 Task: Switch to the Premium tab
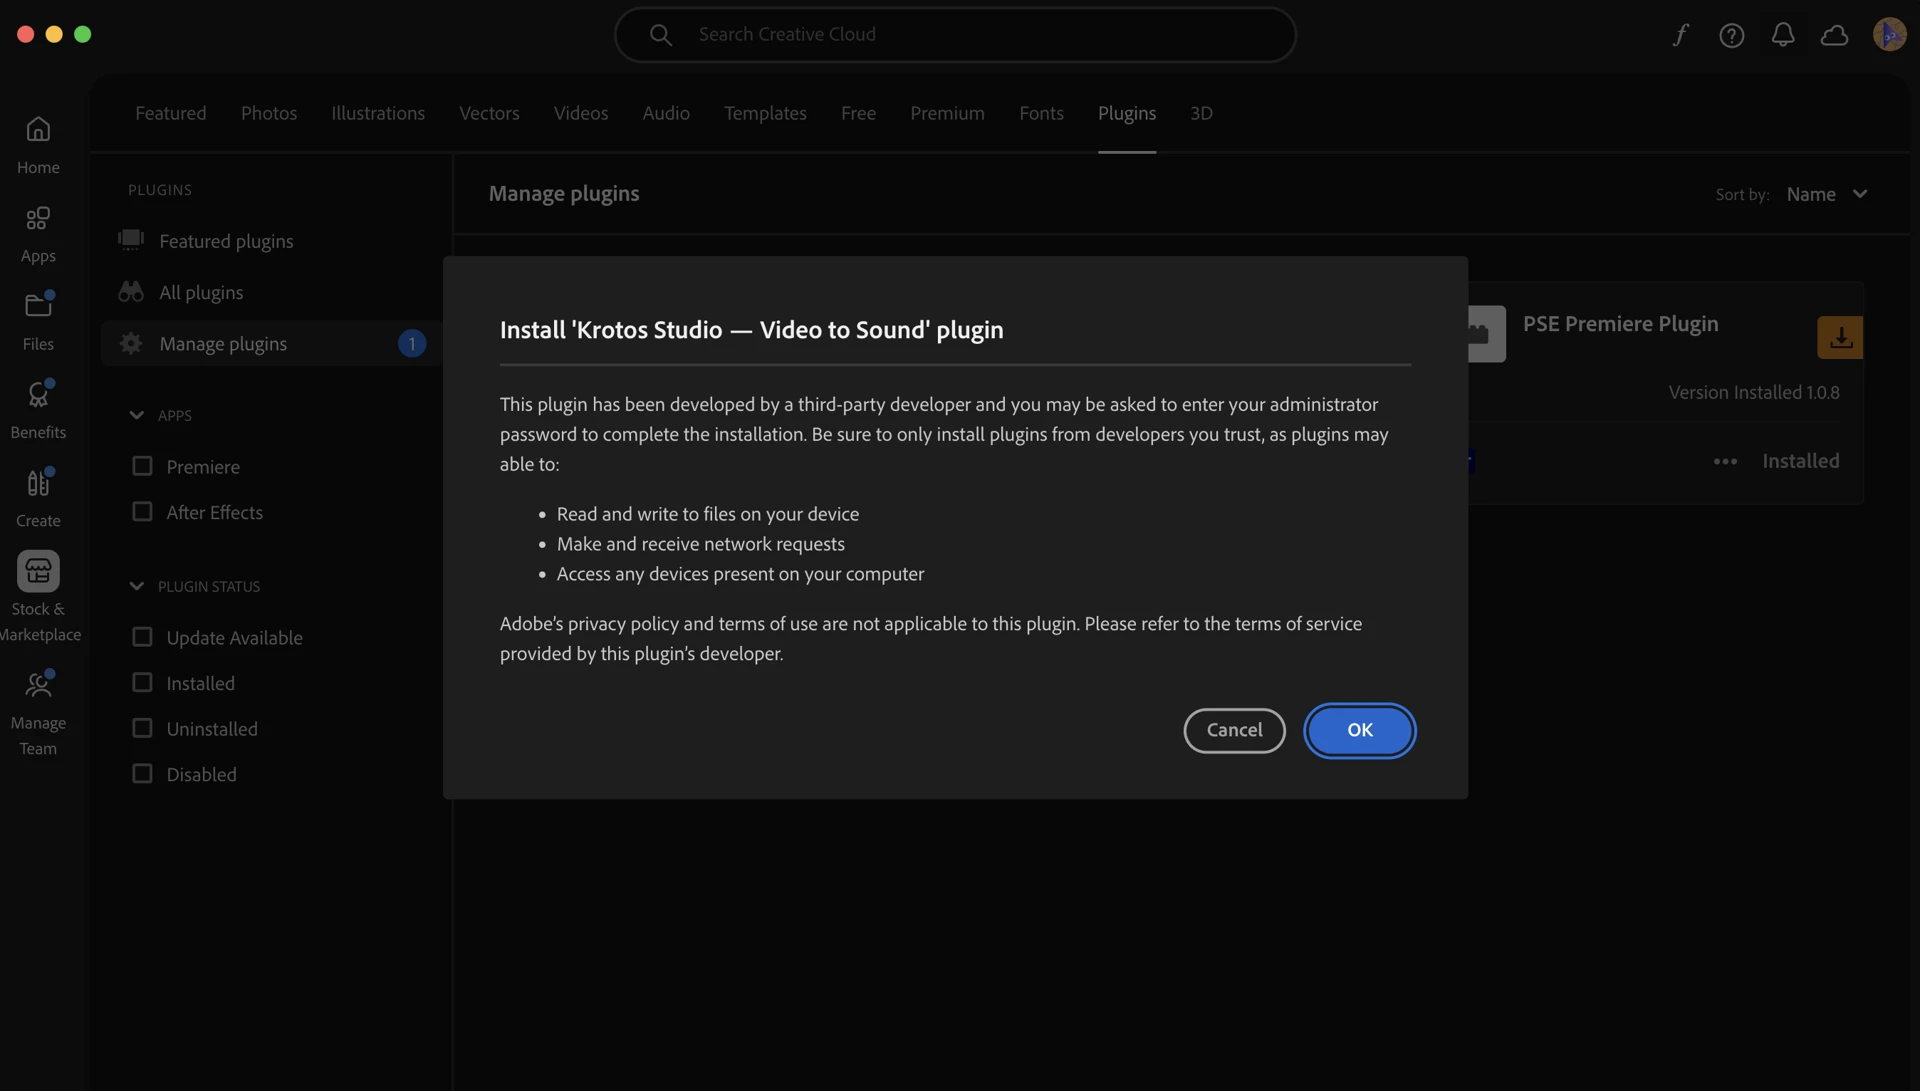[x=947, y=113]
